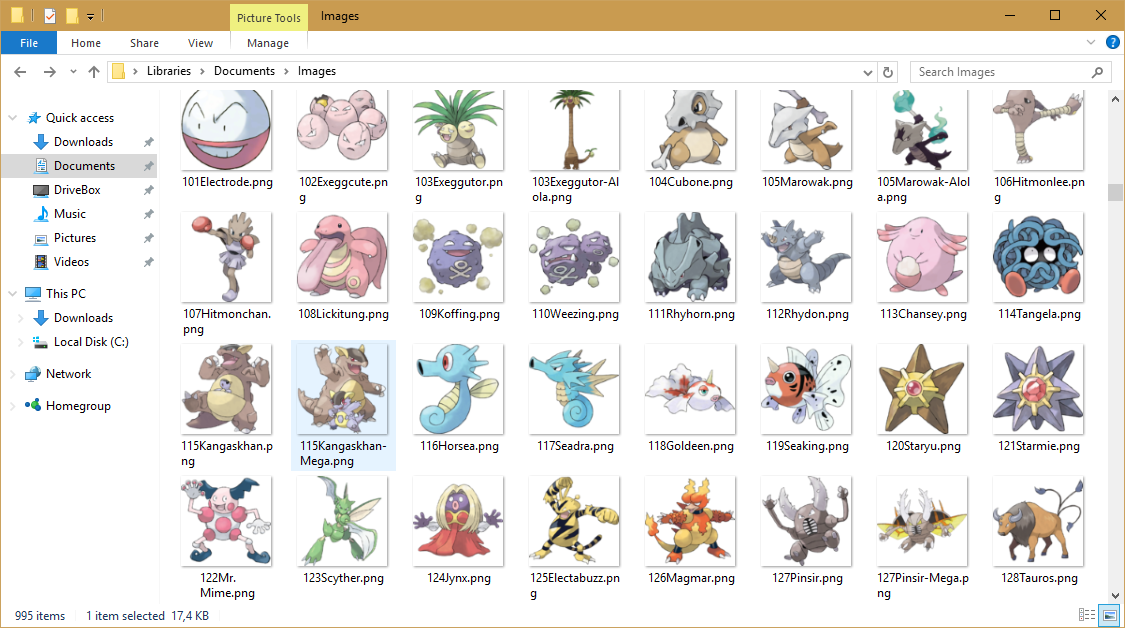The height and width of the screenshot is (628, 1125).
Task: Select the Picture Tools contextual tab
Action: [x=268, y=18]
